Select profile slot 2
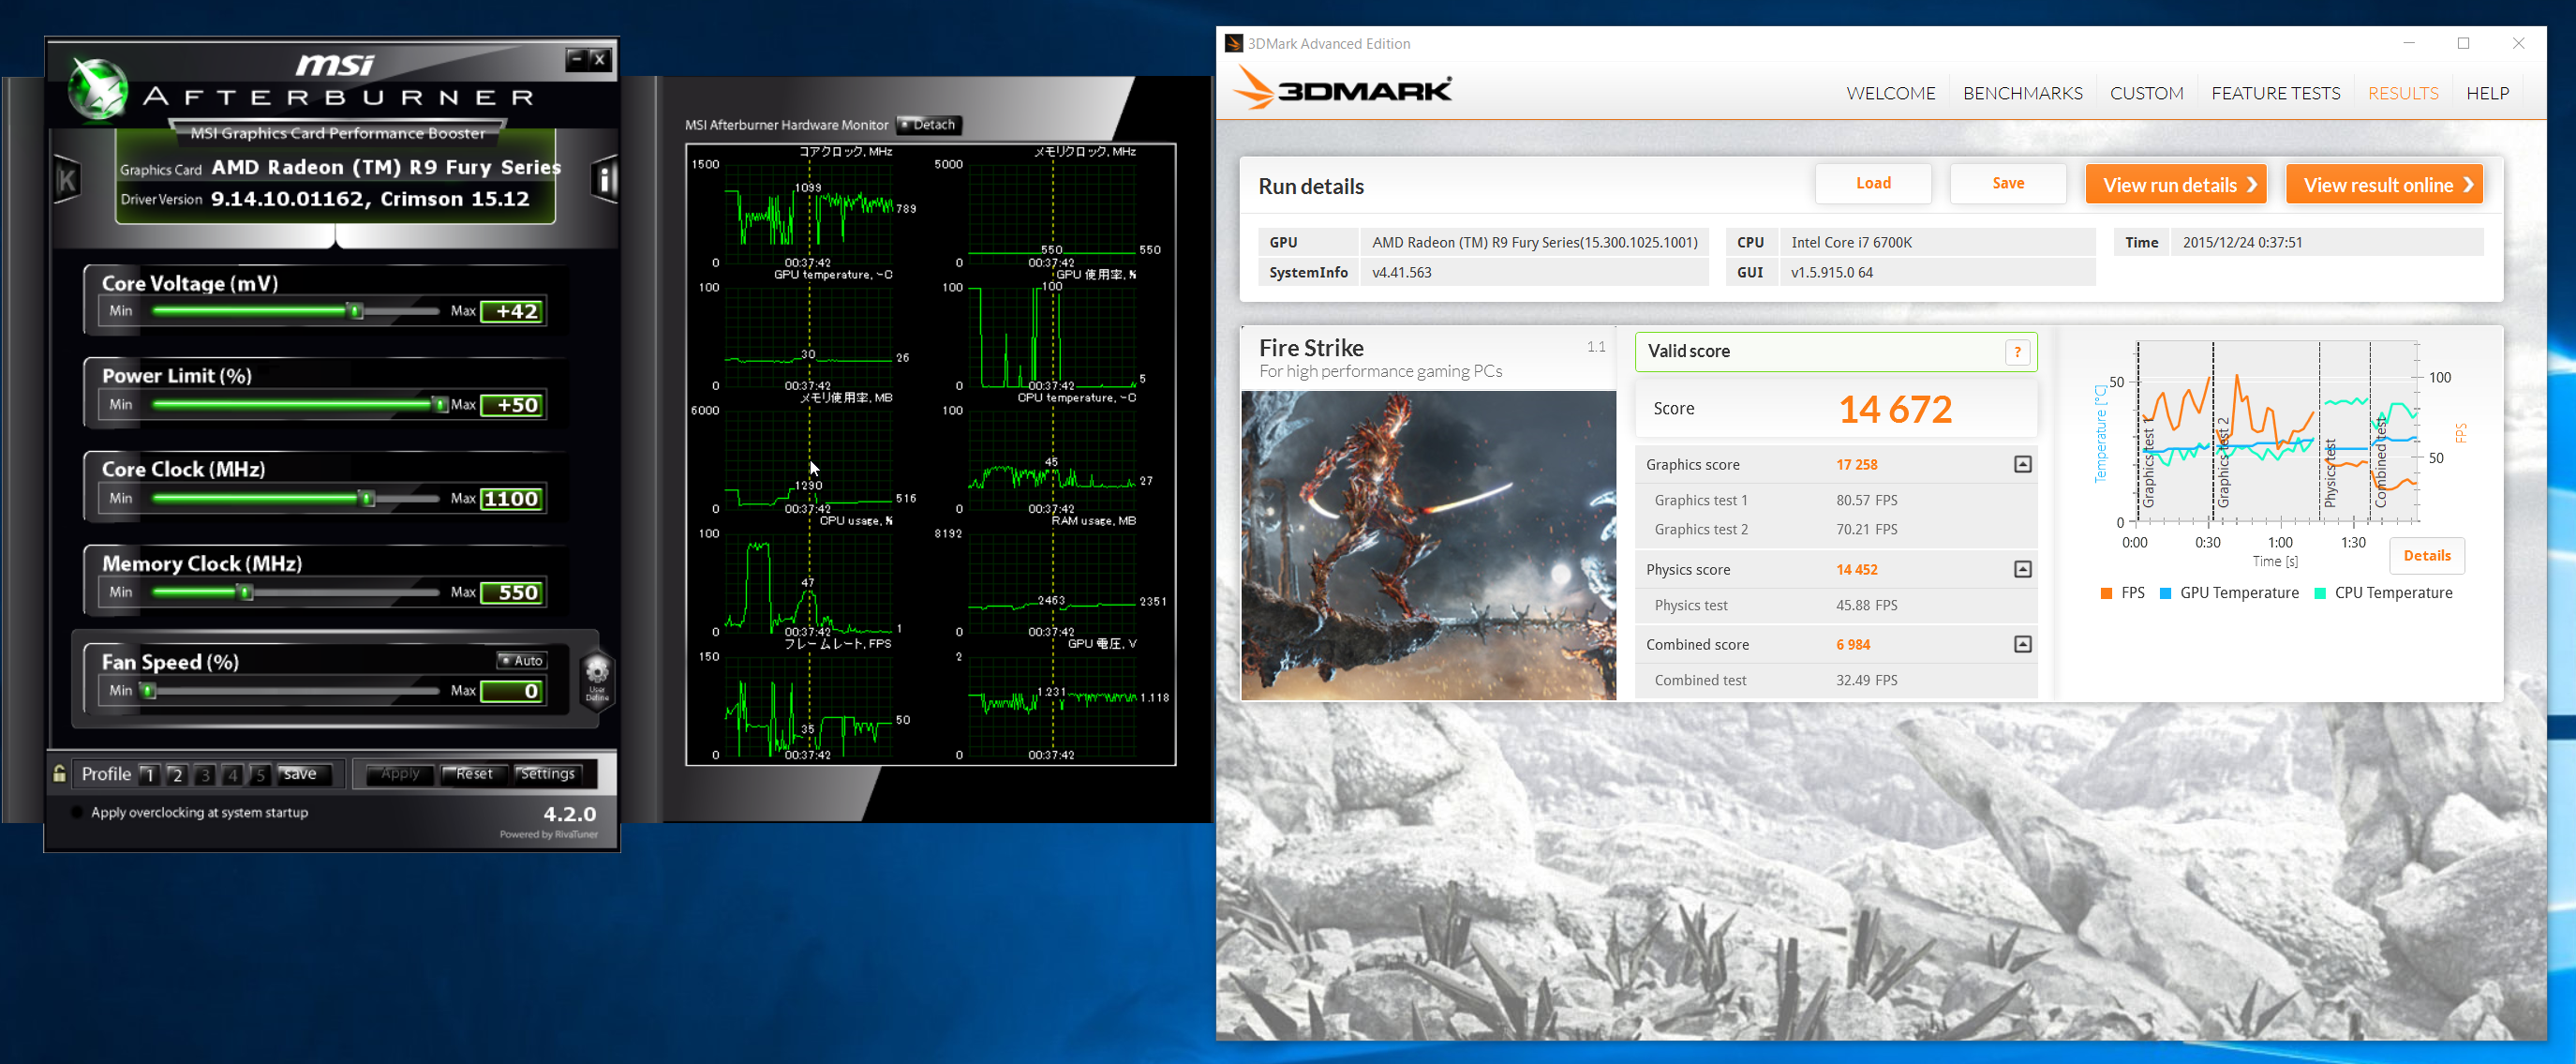The width and height of the screenshot is (2576, 1064). pyautogui.click(x=177, y=775)
